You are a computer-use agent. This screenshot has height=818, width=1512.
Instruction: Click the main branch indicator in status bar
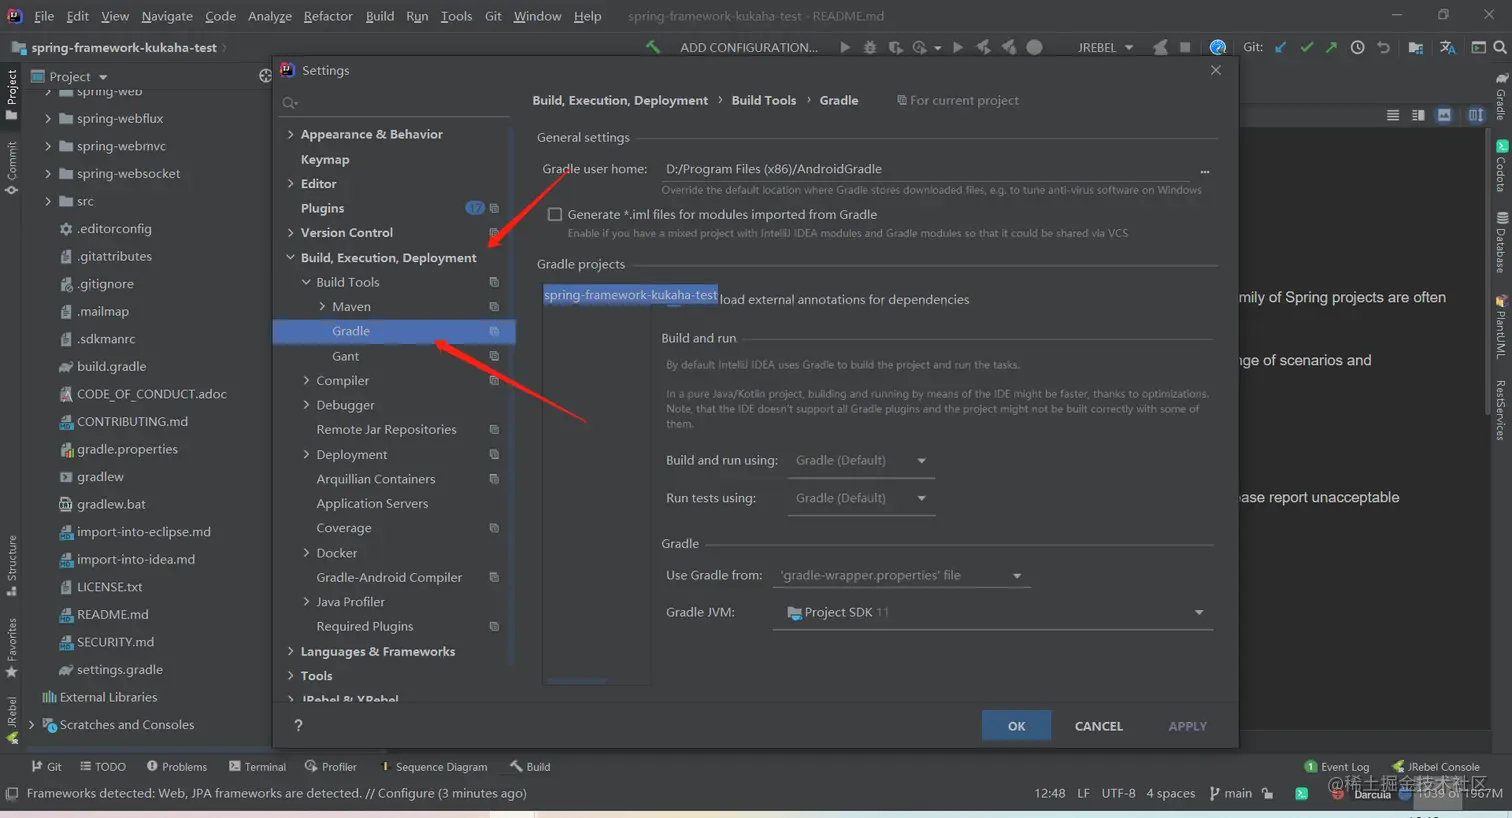click(x=1231, y=793)
